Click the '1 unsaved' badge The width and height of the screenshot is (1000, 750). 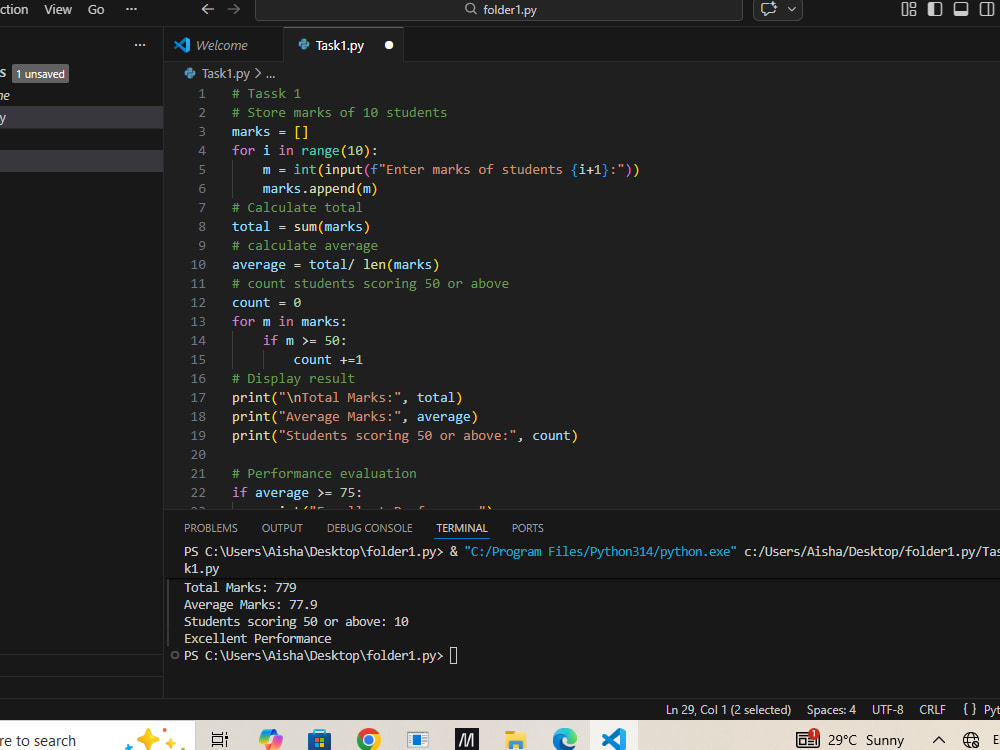[40, 74]
